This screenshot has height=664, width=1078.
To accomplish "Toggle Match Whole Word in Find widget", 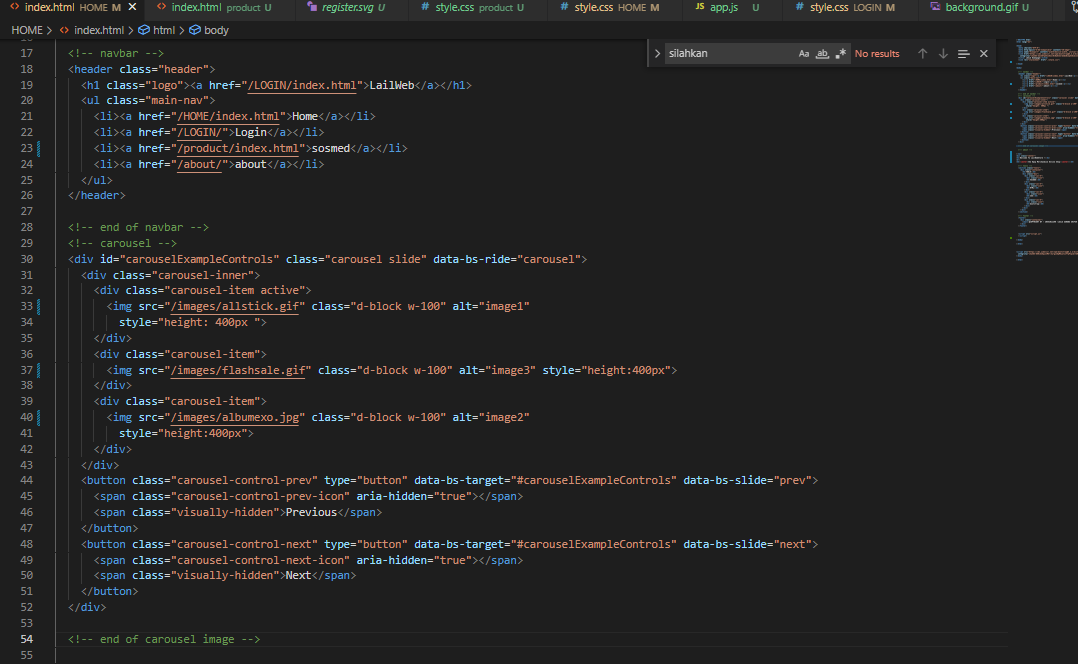I will [x=822, y=54].
